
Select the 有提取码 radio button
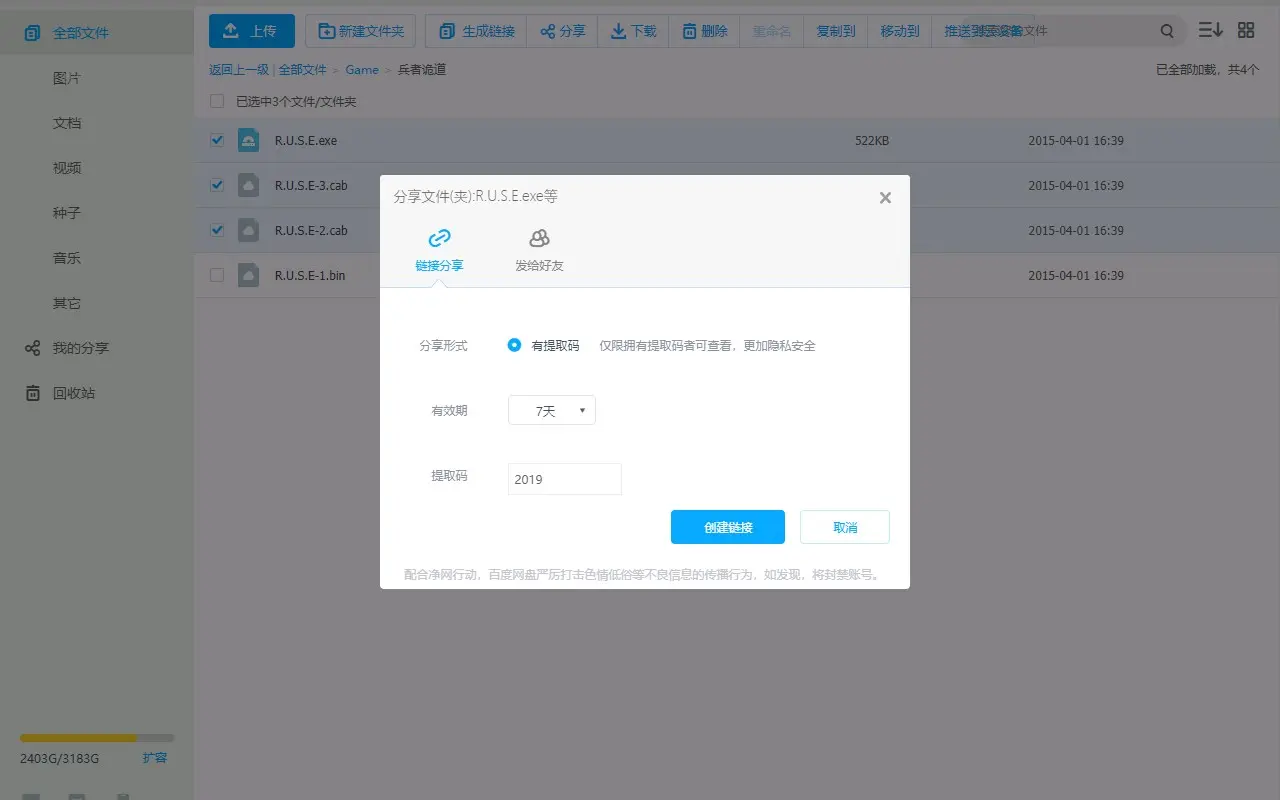click(514, 345)
